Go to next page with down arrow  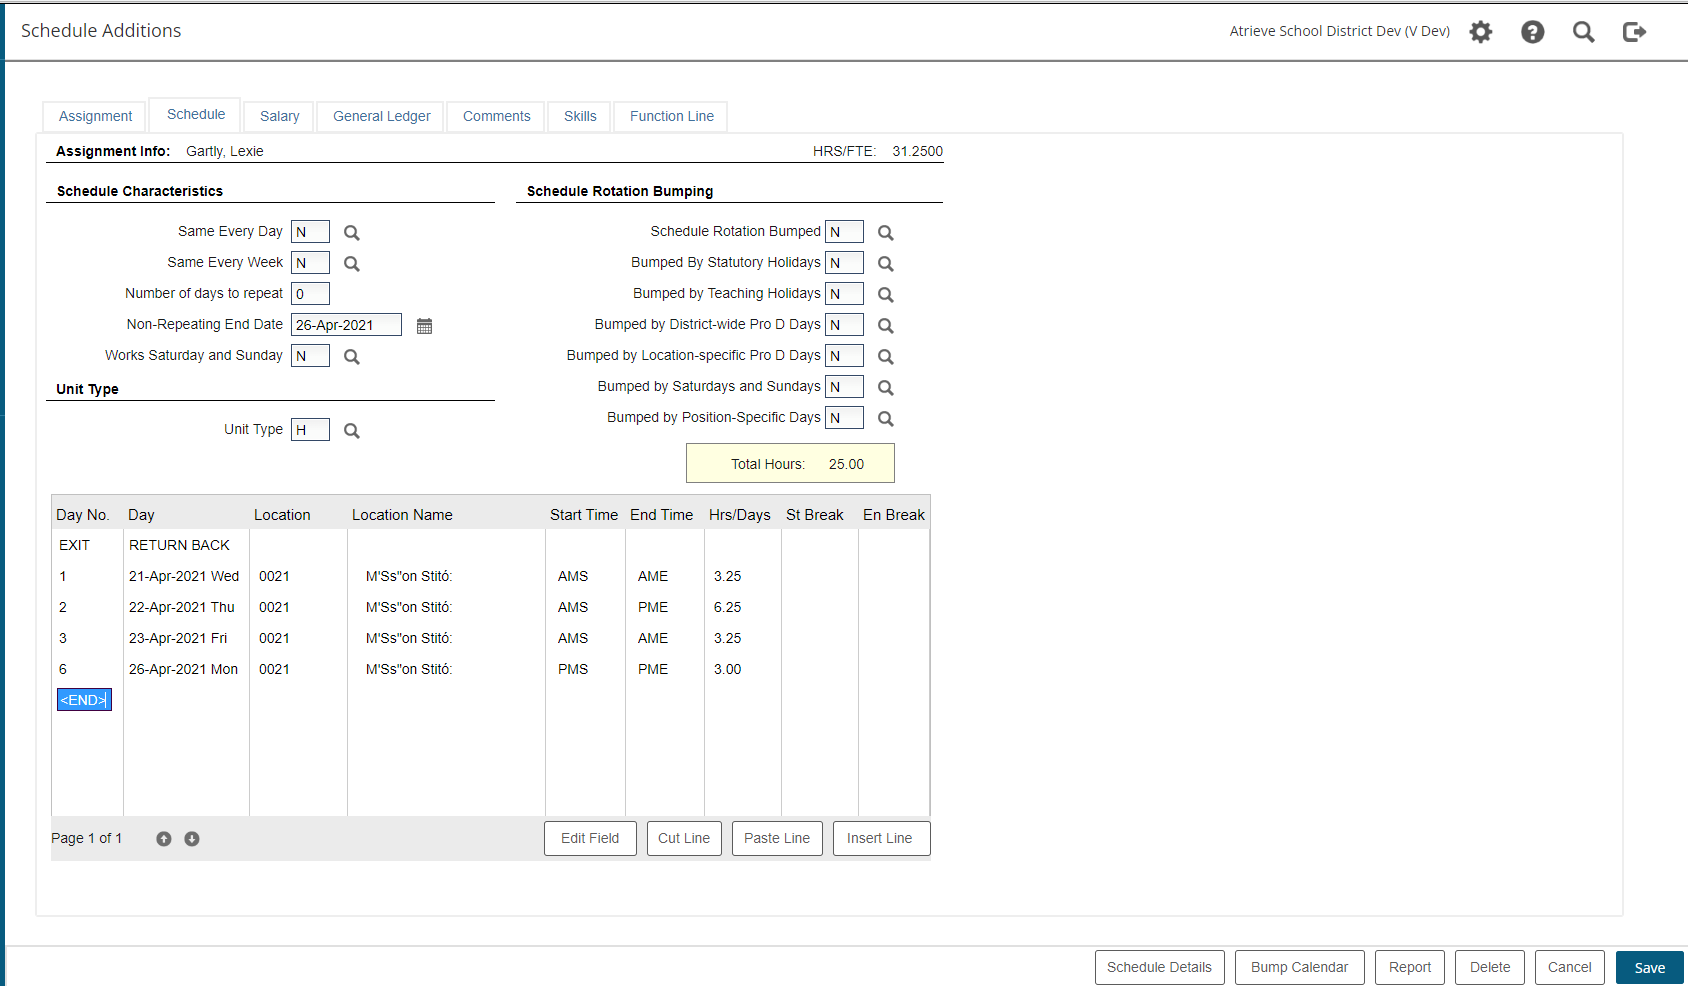(x=192, y=839)
